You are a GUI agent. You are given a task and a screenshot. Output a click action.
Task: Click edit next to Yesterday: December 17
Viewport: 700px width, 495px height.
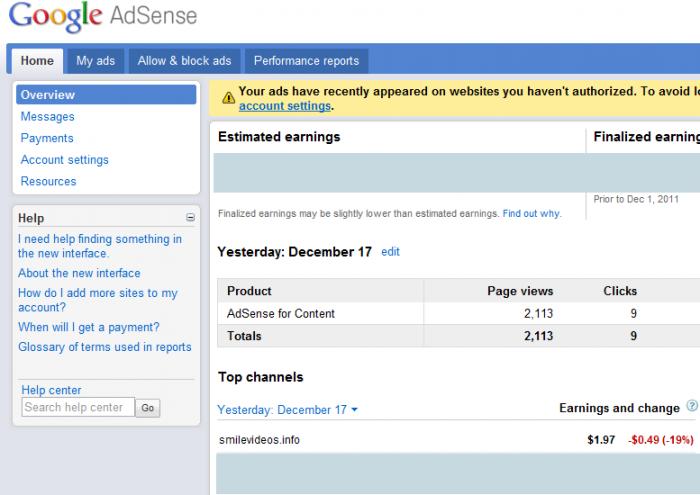pos(390,252)
